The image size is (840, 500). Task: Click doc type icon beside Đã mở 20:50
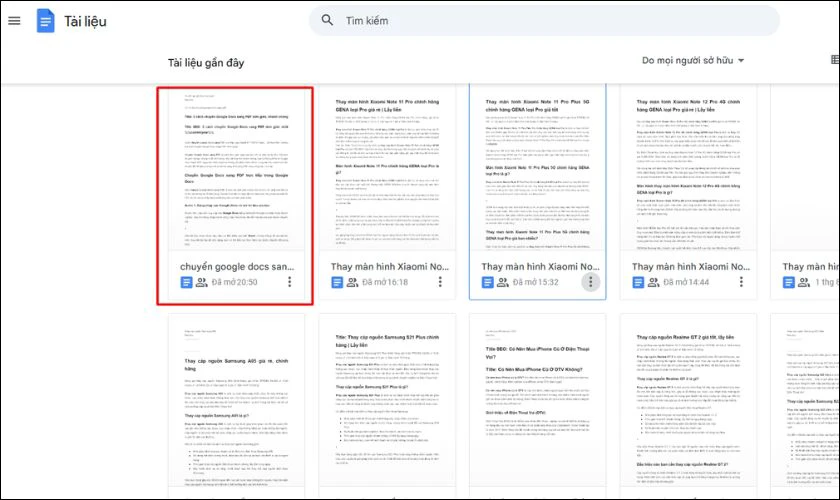tap(186, 282)
